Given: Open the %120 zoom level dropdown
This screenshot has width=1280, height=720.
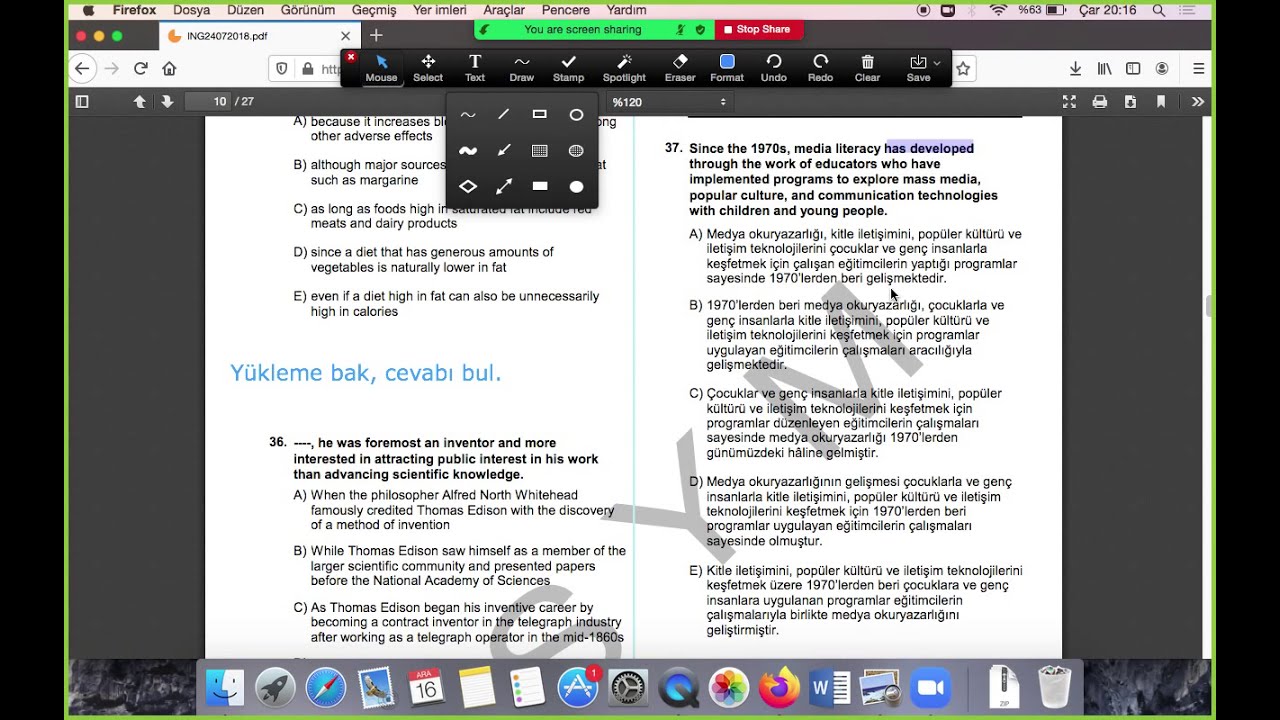Looking at the screenshot, I should 669,102.
